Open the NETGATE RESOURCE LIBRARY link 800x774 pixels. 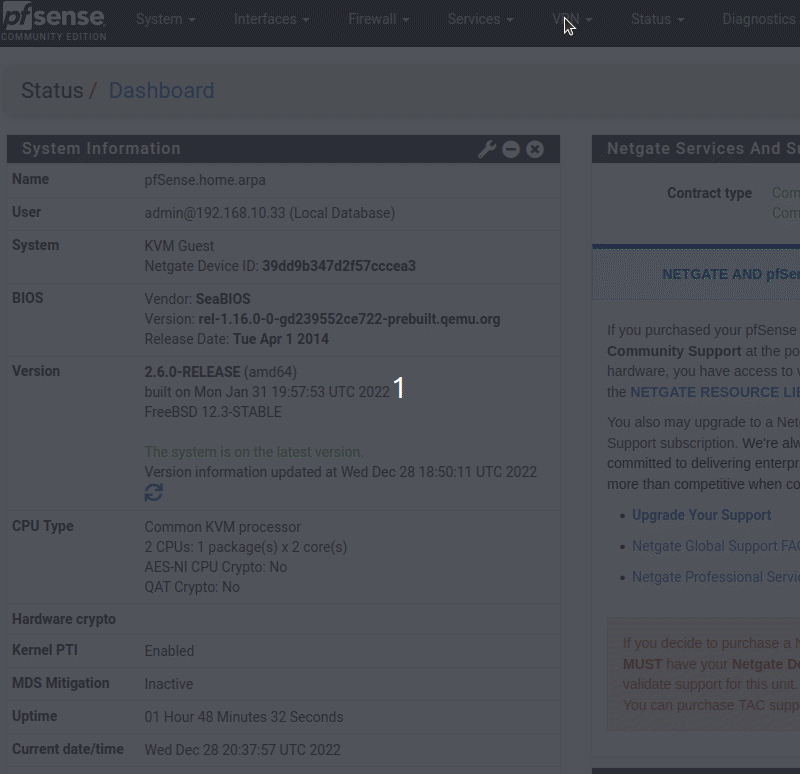pyautogui.click(x=714, y=392)
